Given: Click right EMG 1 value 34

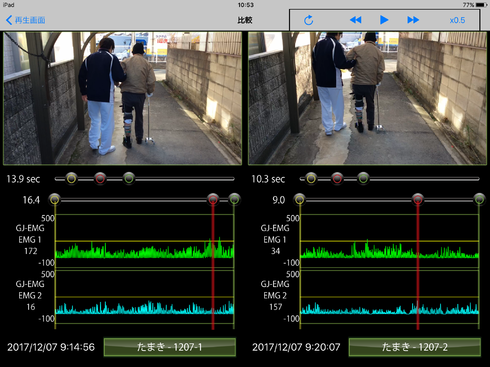Looking at the screenshot, I should [275, 251].
